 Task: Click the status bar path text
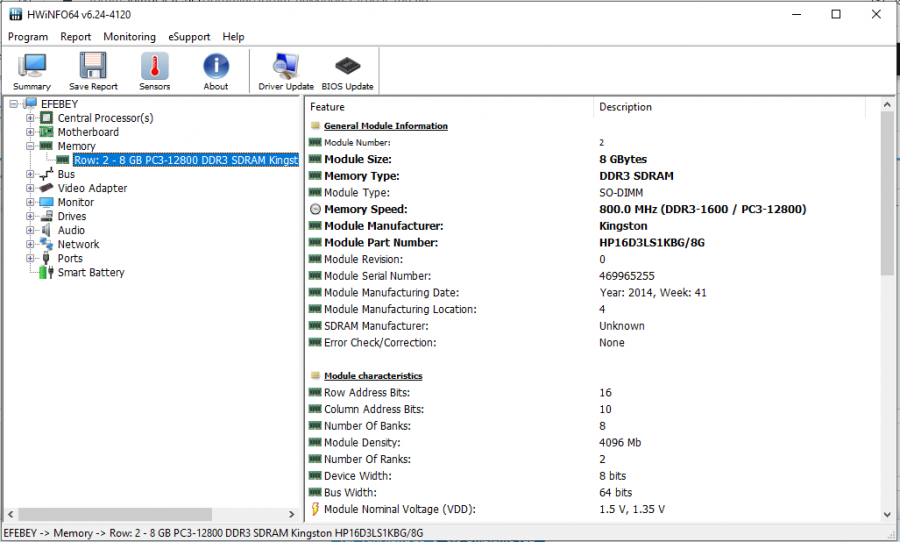coord(214,533)
